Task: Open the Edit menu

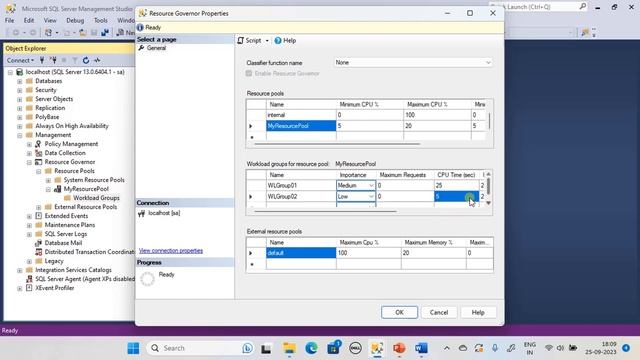Action: 29,20
